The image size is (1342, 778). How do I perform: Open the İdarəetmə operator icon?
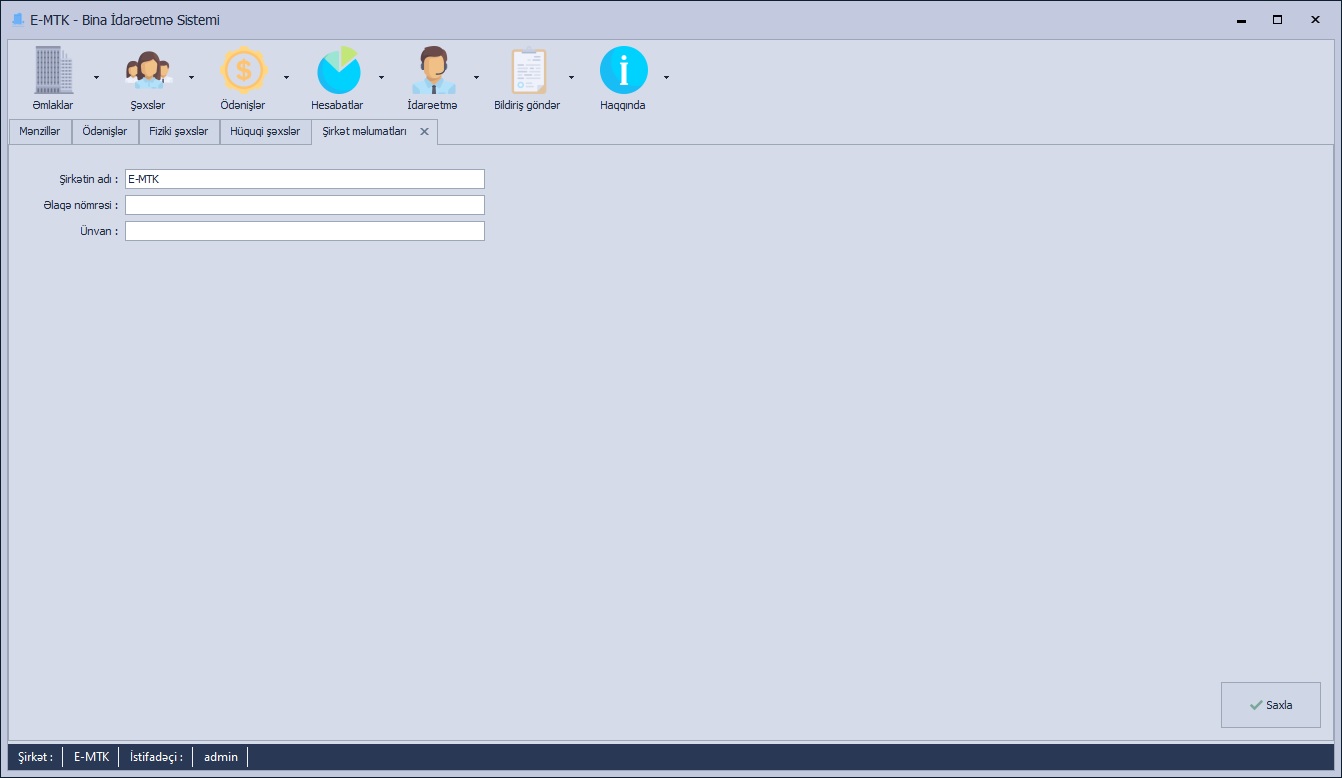(432, 71)
